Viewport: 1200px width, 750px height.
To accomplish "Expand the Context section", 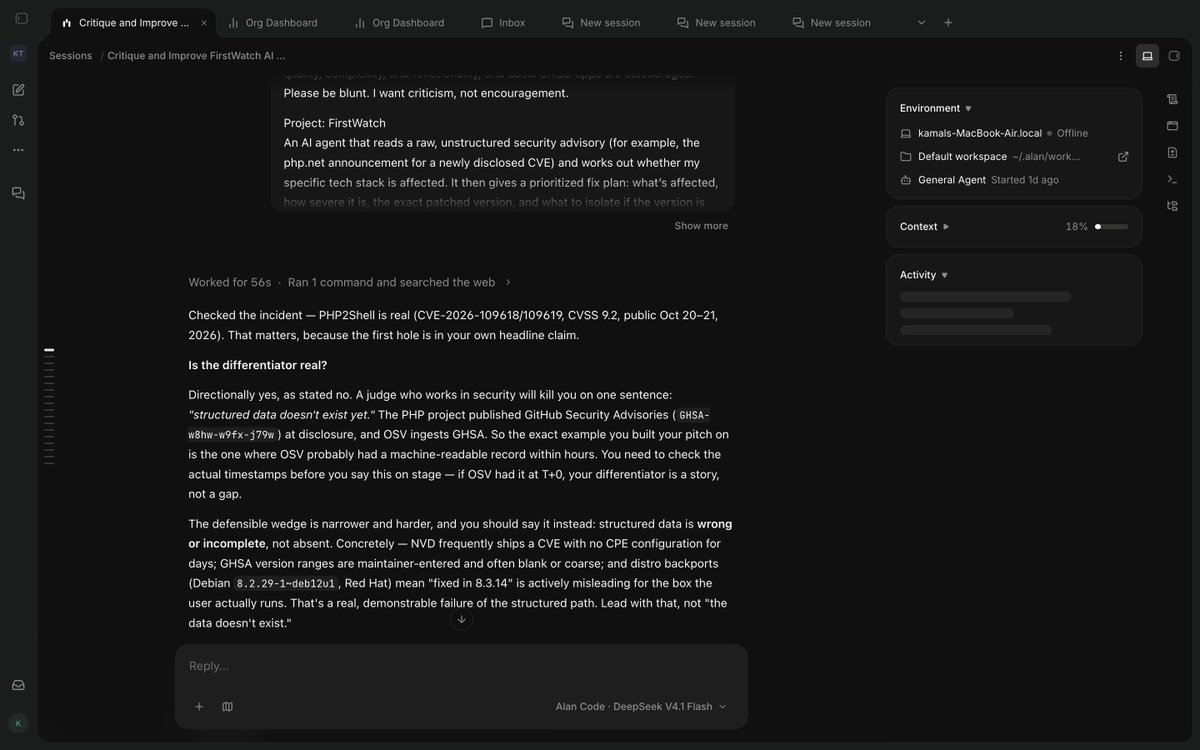I will [x=924, y=227].
